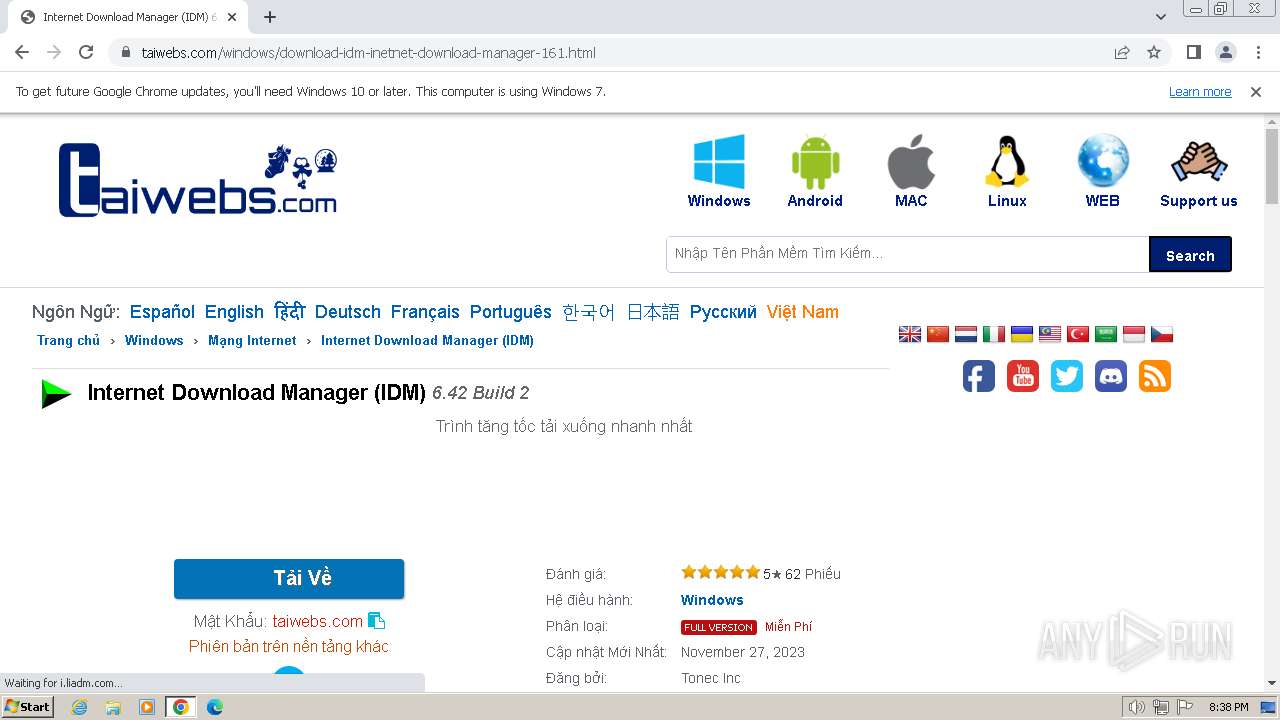
Task: Switch language to Español
Action: pyautogui.click(x=162, y=312)
